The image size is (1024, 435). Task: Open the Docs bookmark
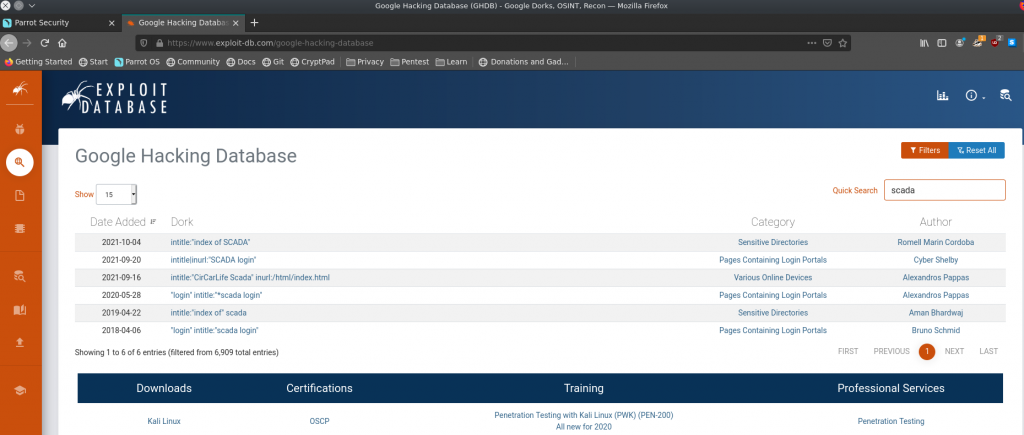(x=241, y=62)
